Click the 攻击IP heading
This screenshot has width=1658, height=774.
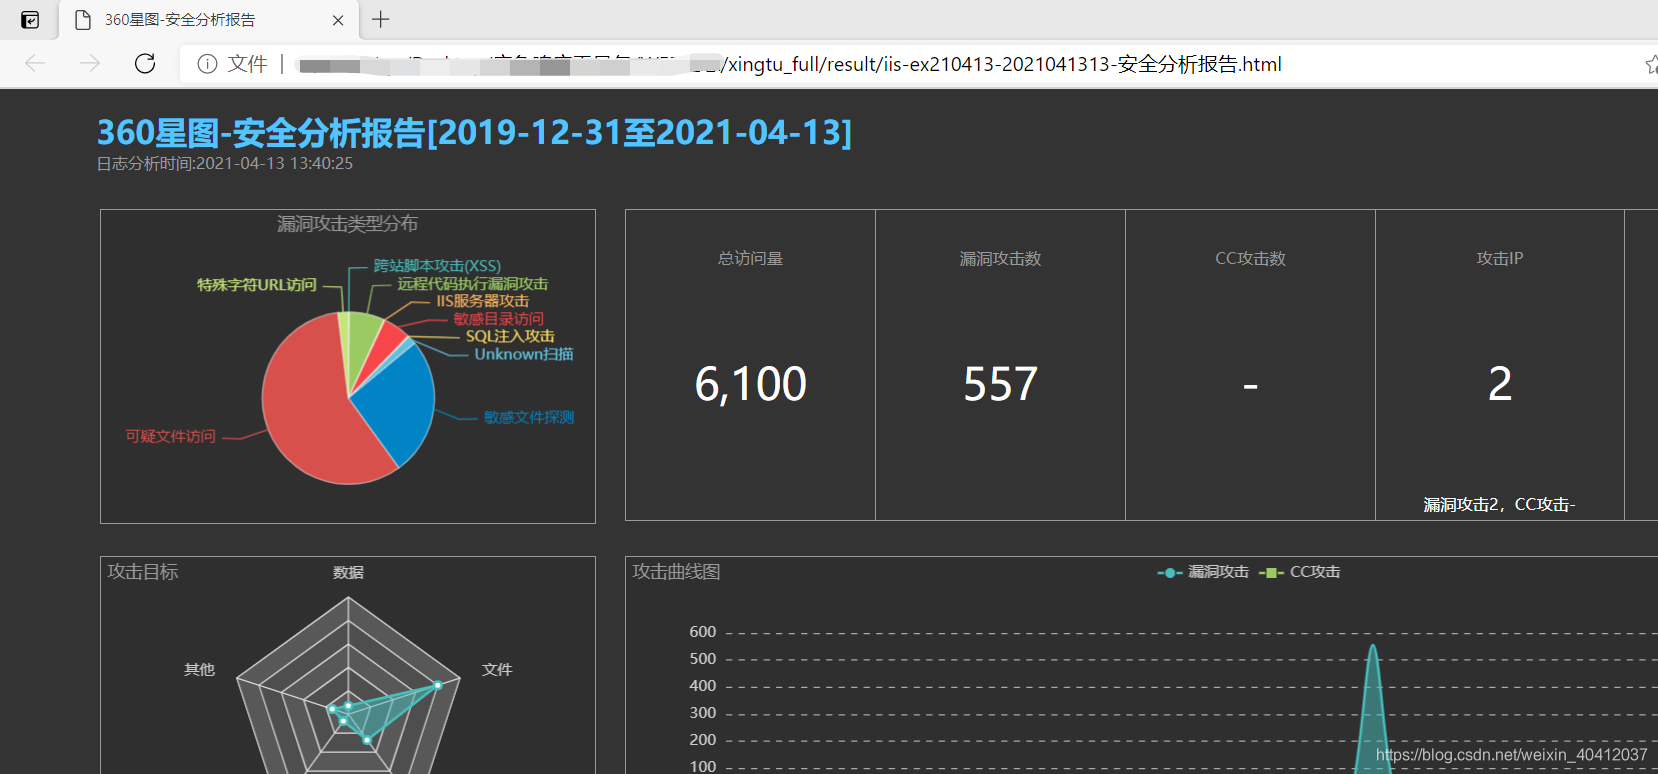click(1500, 259)
